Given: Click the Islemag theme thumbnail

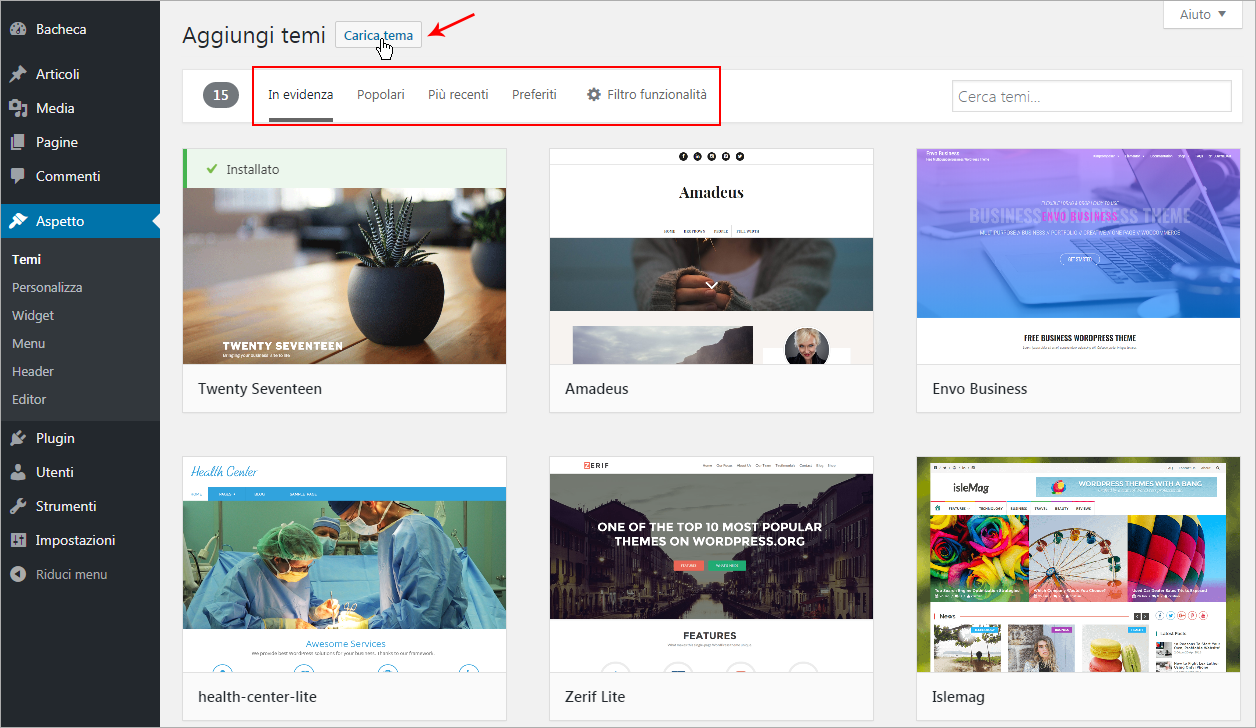Looking at the screenshot, I should [x=1078, y=564].
